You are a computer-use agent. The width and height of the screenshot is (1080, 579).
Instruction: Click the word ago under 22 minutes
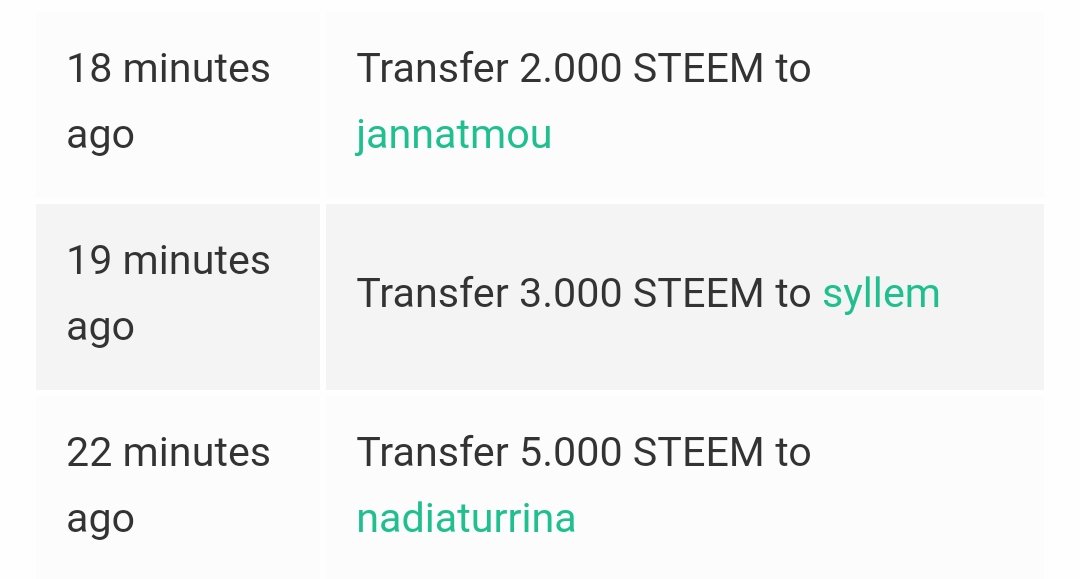(x=101, y=521)
